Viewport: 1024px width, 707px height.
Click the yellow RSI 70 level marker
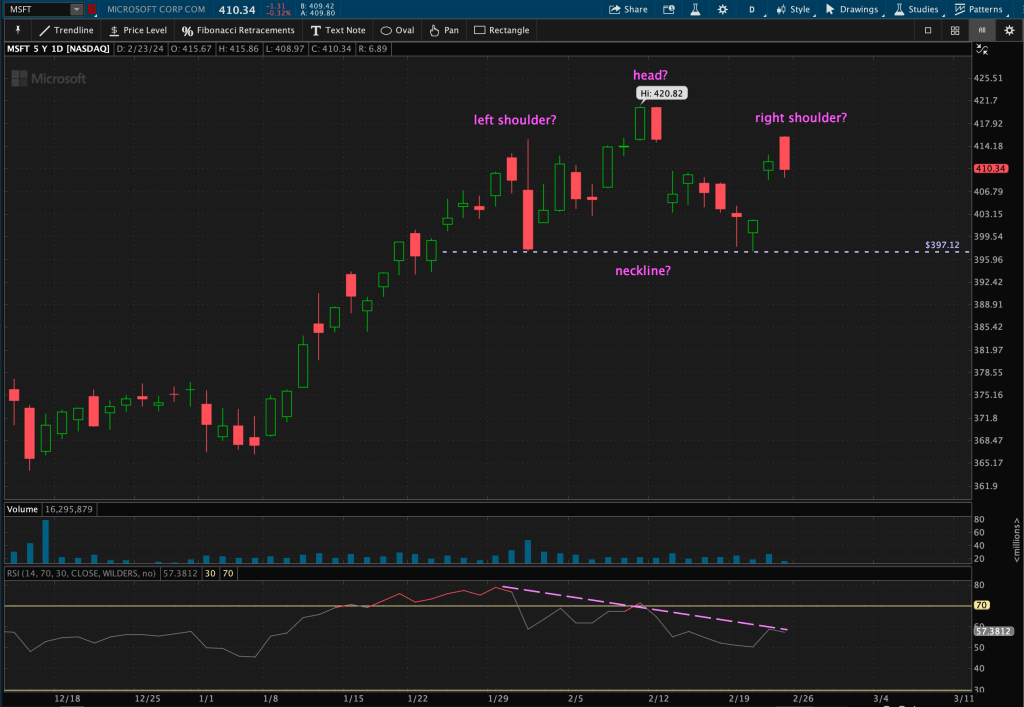[x=981, y=606]
